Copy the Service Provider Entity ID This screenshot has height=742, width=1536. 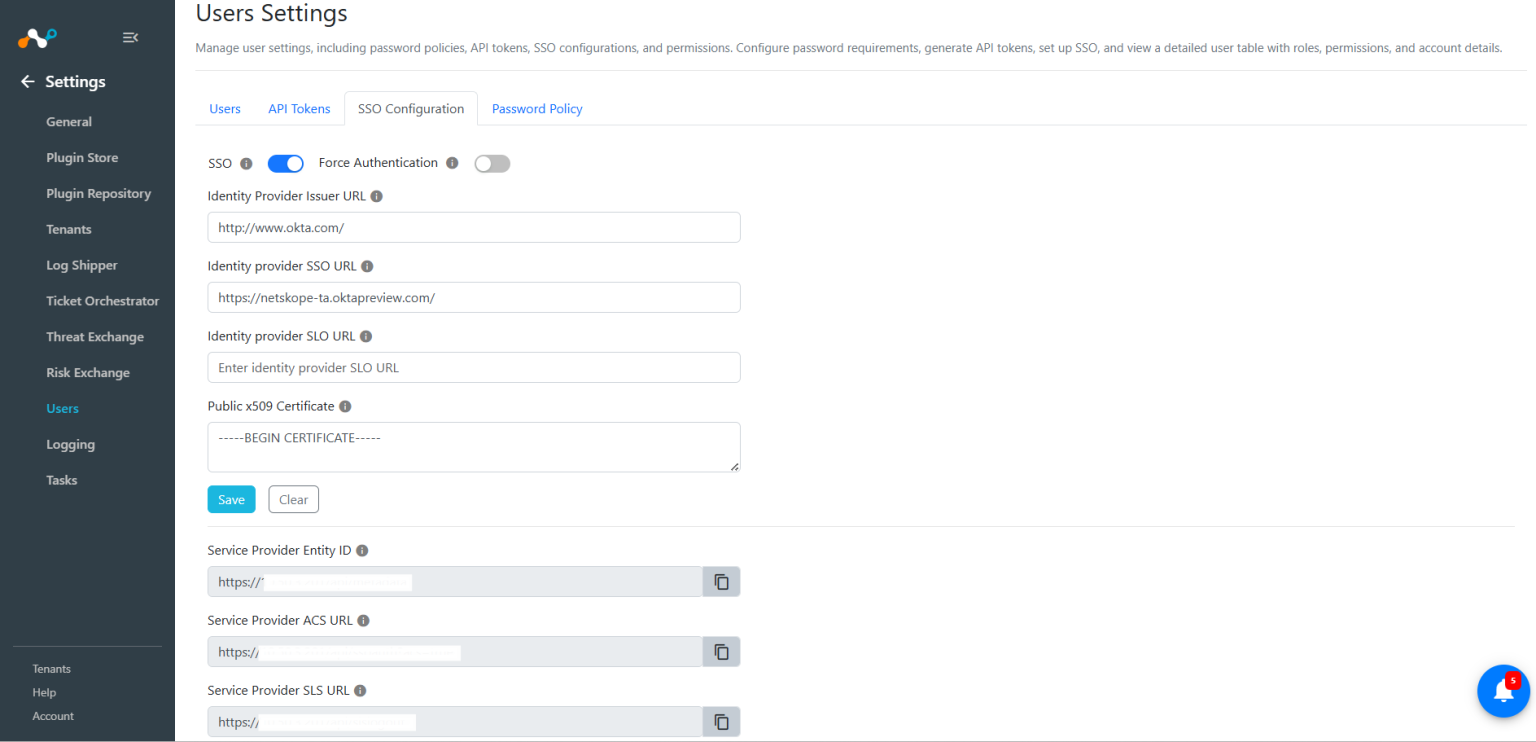[721, 581]
